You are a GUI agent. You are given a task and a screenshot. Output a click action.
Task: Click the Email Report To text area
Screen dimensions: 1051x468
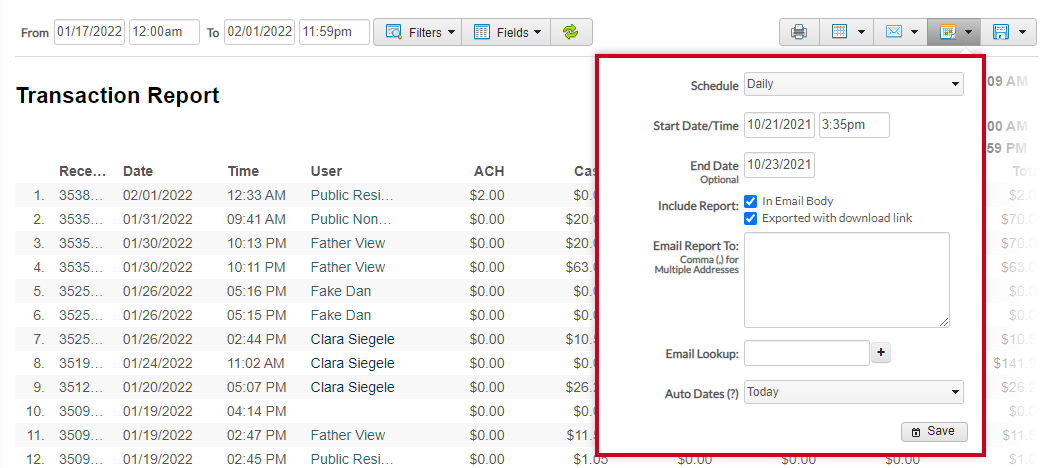[847, 280]
